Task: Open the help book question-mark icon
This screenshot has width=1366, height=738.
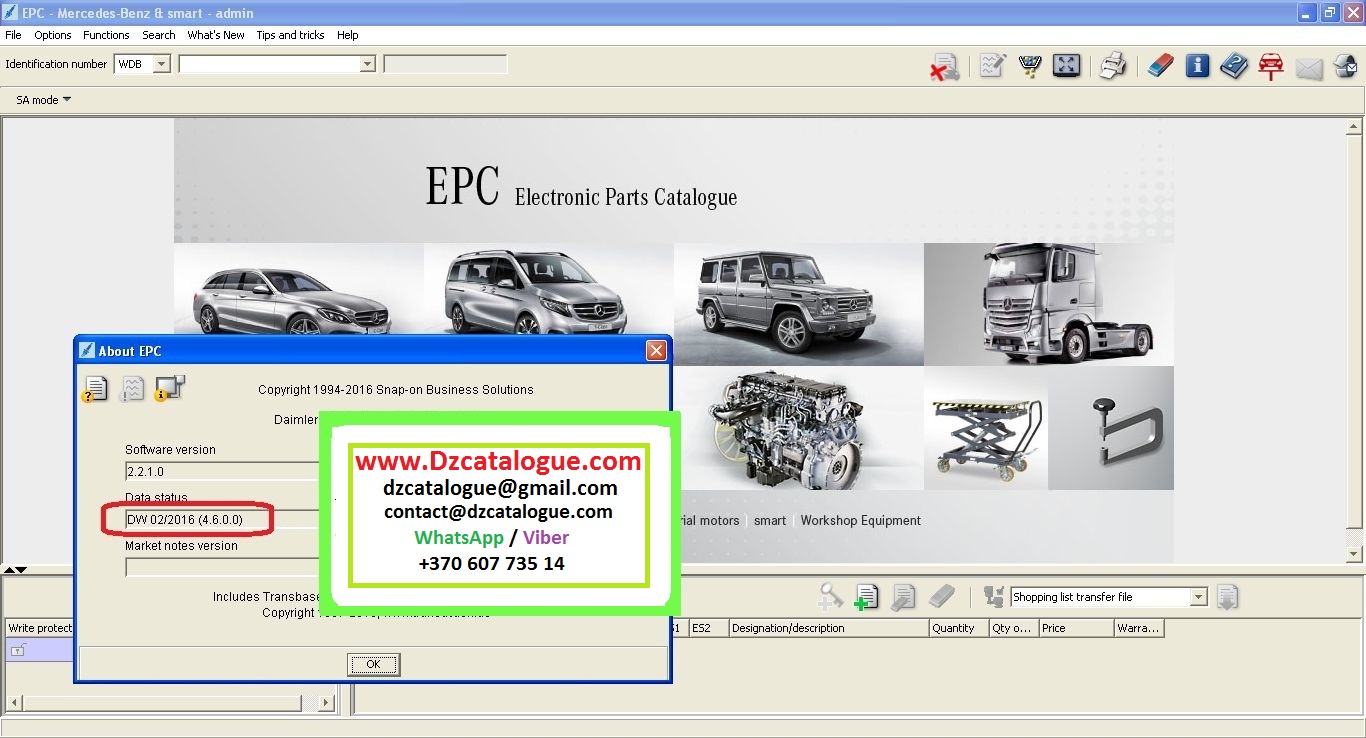Action: (x=1234, y=66)
